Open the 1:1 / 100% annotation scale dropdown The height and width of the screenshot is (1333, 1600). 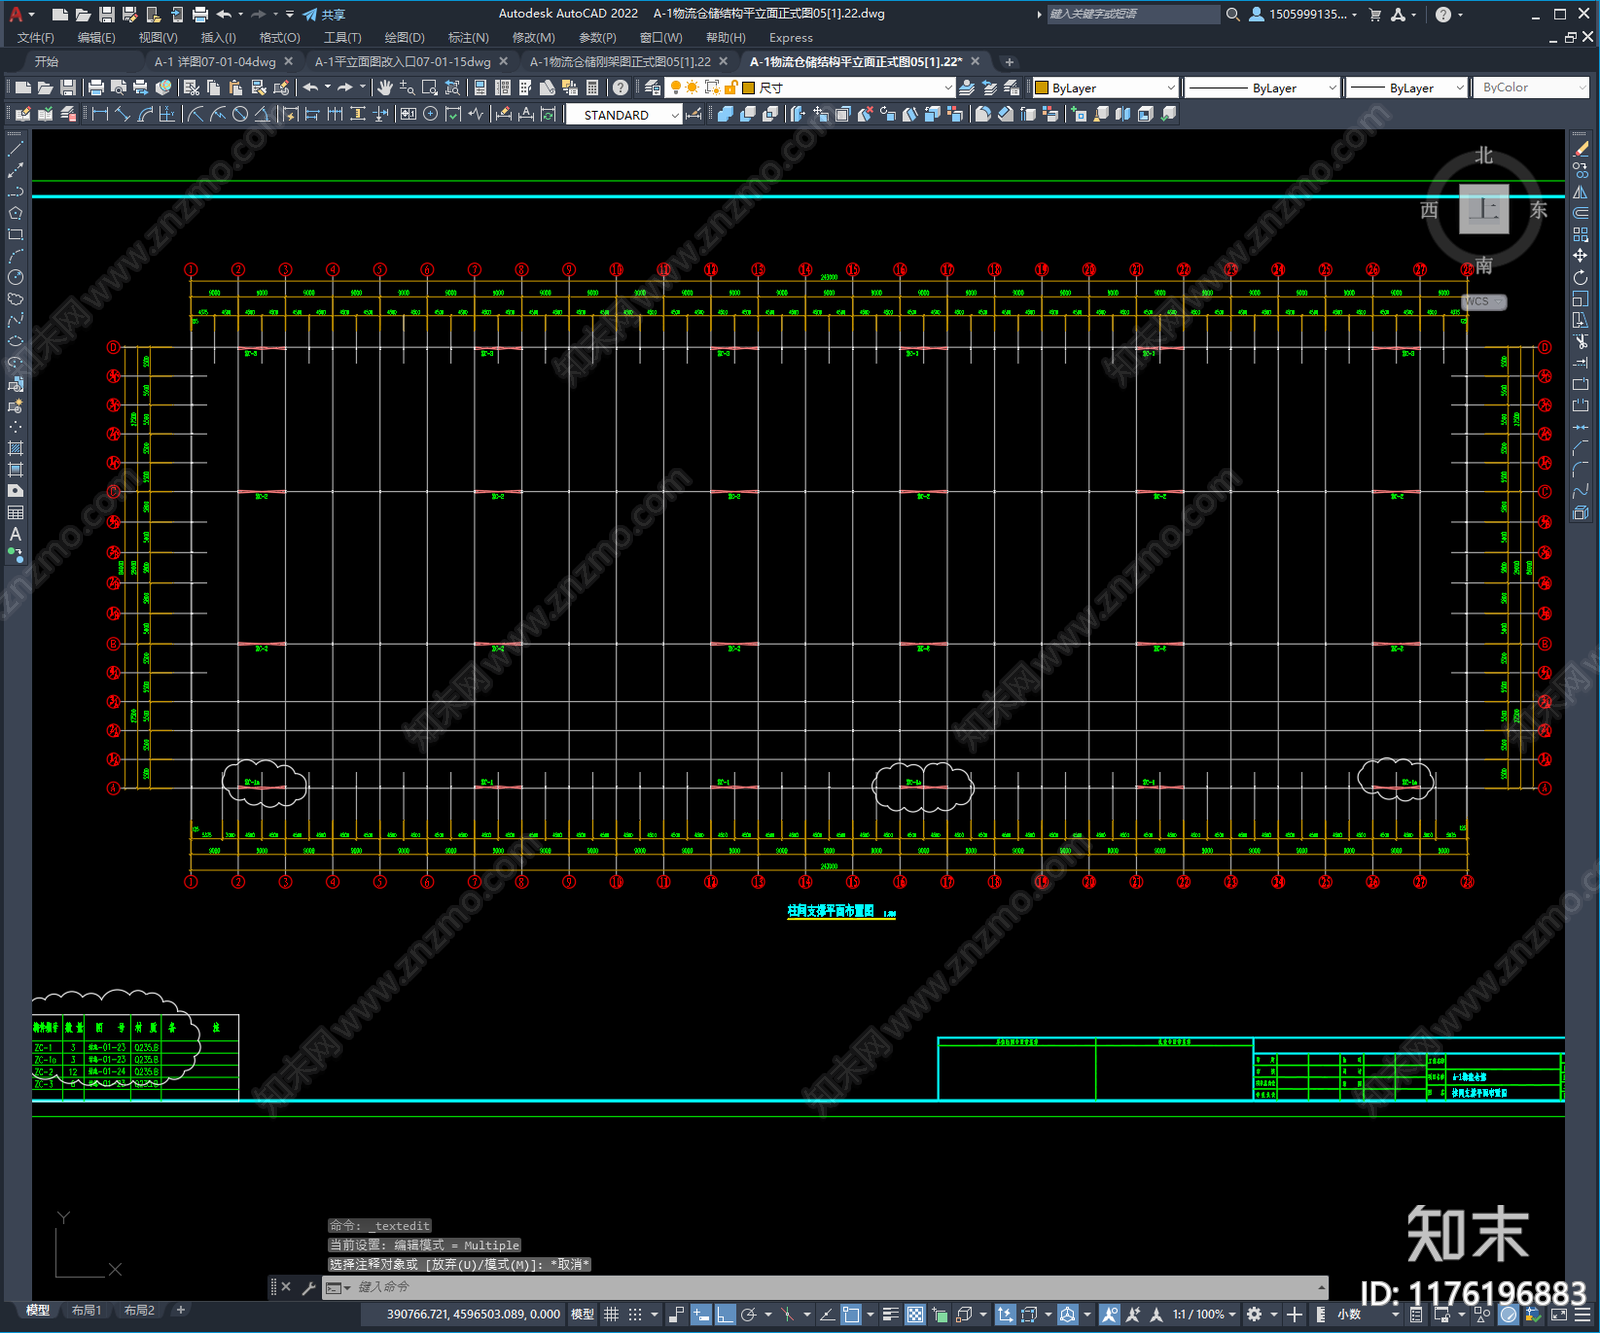[1204, 1314]
